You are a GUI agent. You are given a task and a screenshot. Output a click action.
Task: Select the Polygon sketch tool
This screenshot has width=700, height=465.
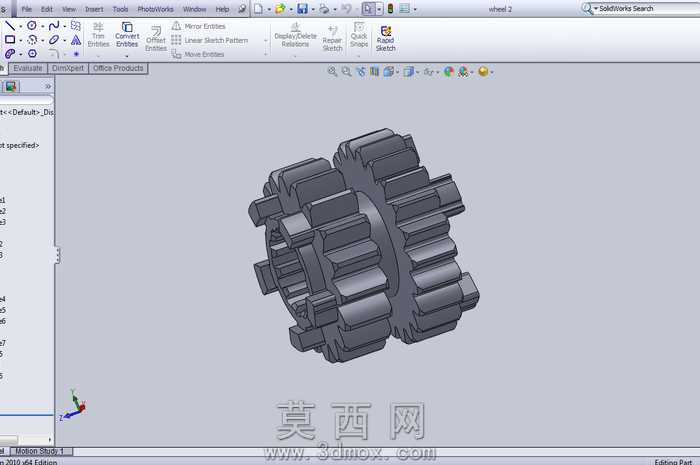(x=32, y=54)
